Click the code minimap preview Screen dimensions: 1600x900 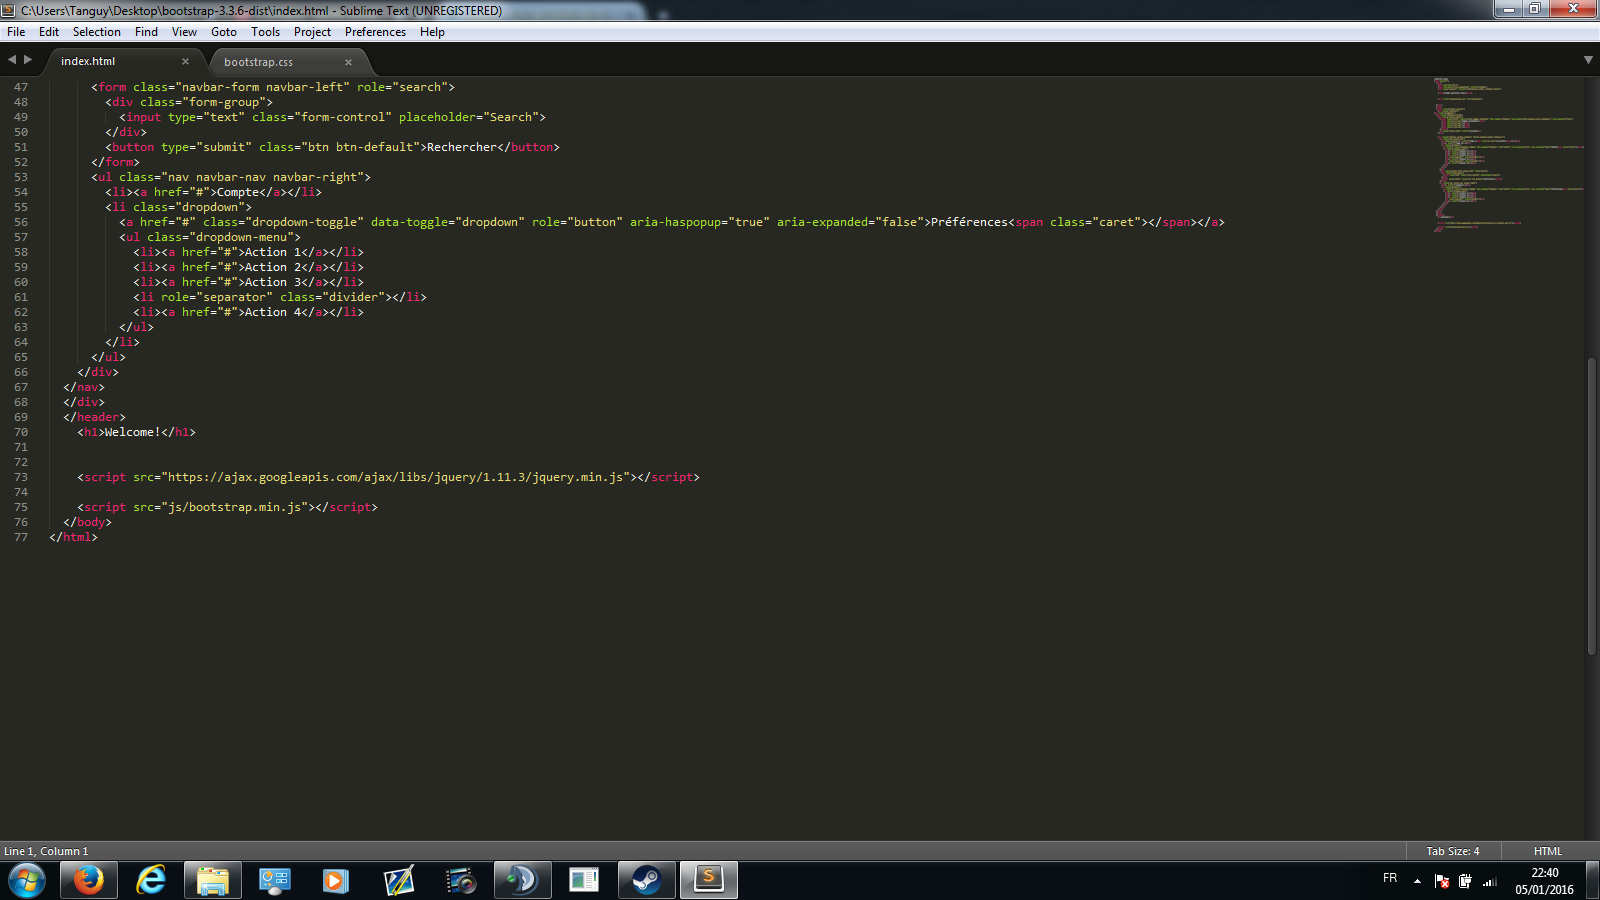click(1508, 155)
